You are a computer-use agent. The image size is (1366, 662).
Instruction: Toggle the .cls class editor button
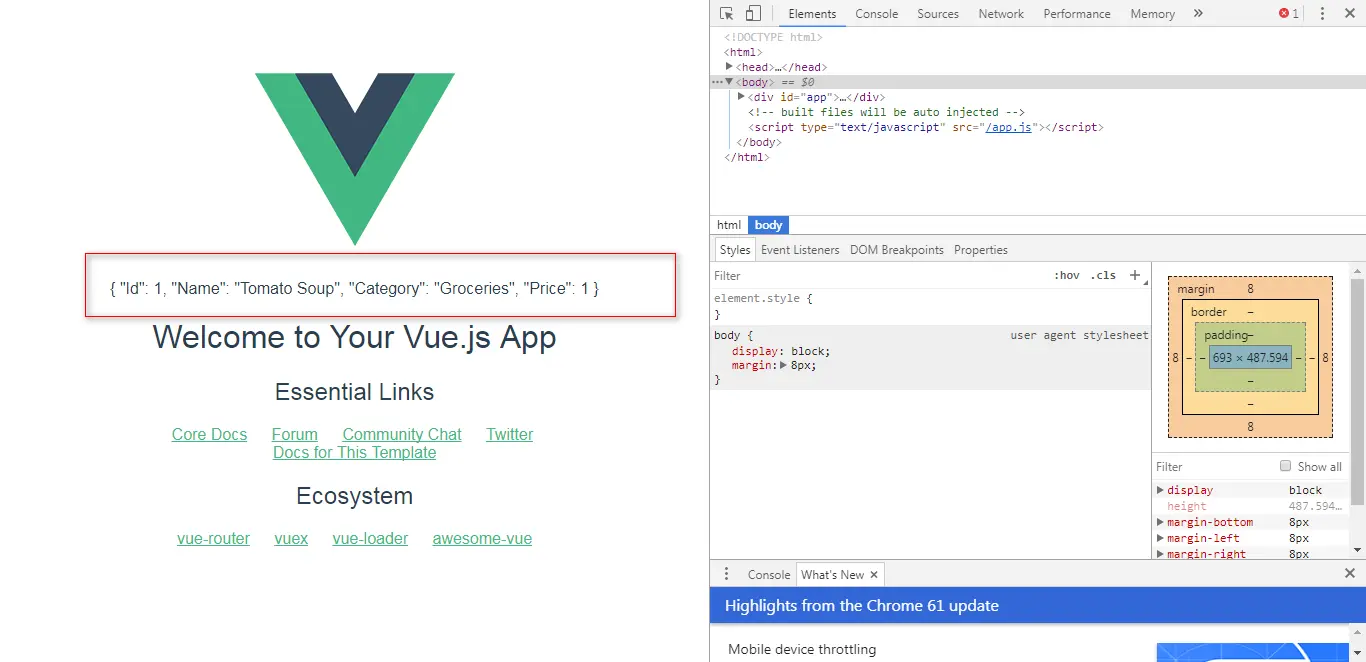click(x=1103, y=275)
